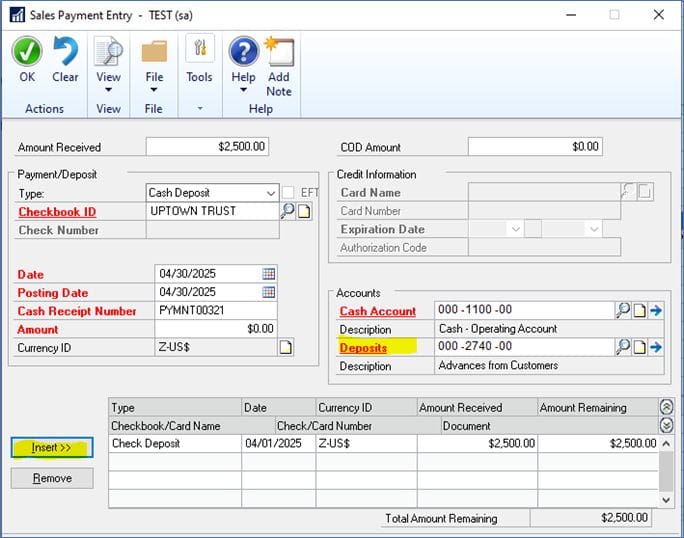Expand the Deposits account blue arrow
684x538 pixels.
pyautogui.click(x=656, y=347)
